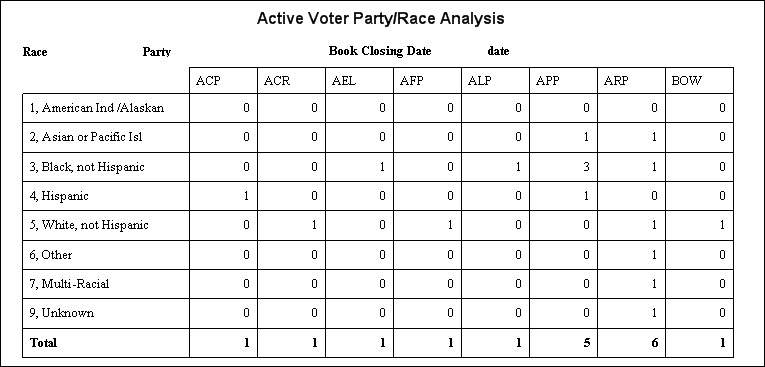
Task: Select the ACR party column header
Action: 277,81
